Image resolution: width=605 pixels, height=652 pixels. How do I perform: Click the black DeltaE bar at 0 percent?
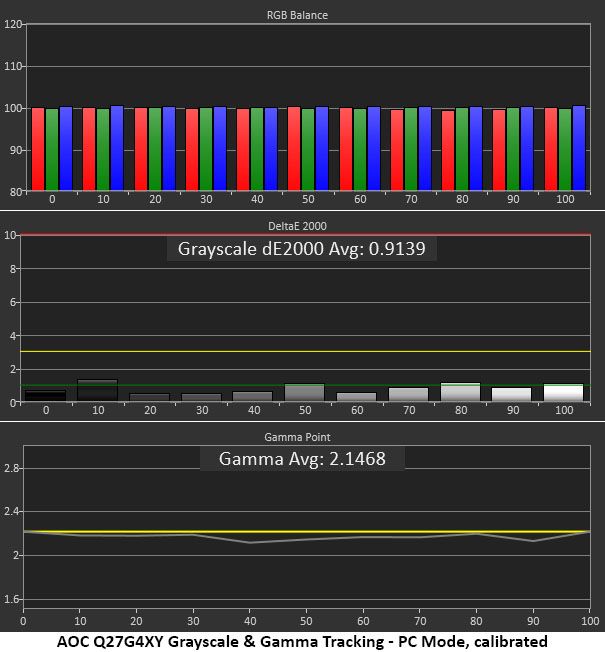[46, 395]
